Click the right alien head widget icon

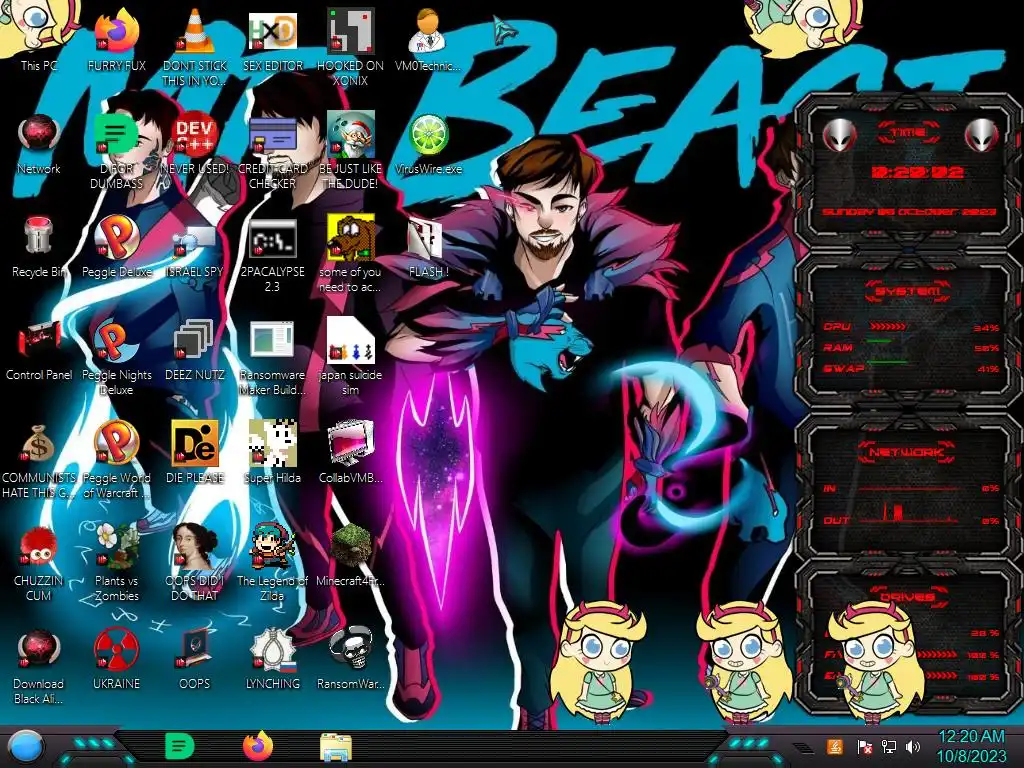tap(981, 136)
